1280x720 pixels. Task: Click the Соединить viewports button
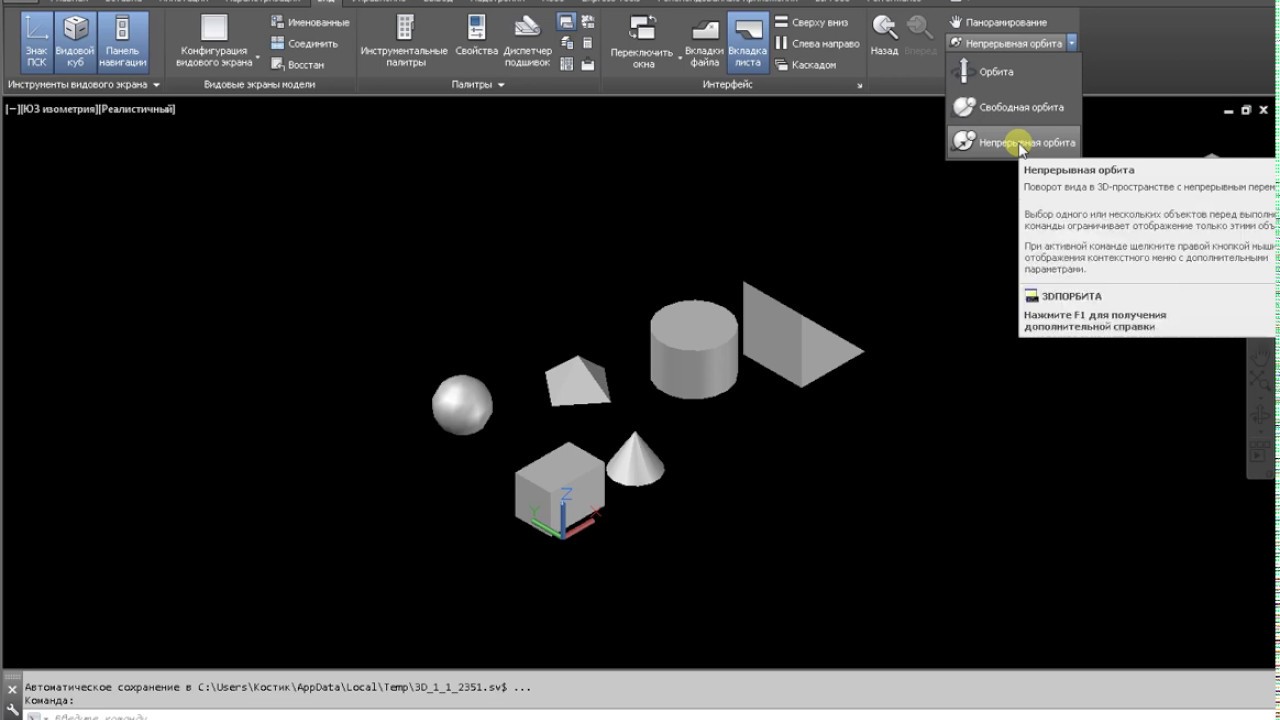(x=305, y=43)
